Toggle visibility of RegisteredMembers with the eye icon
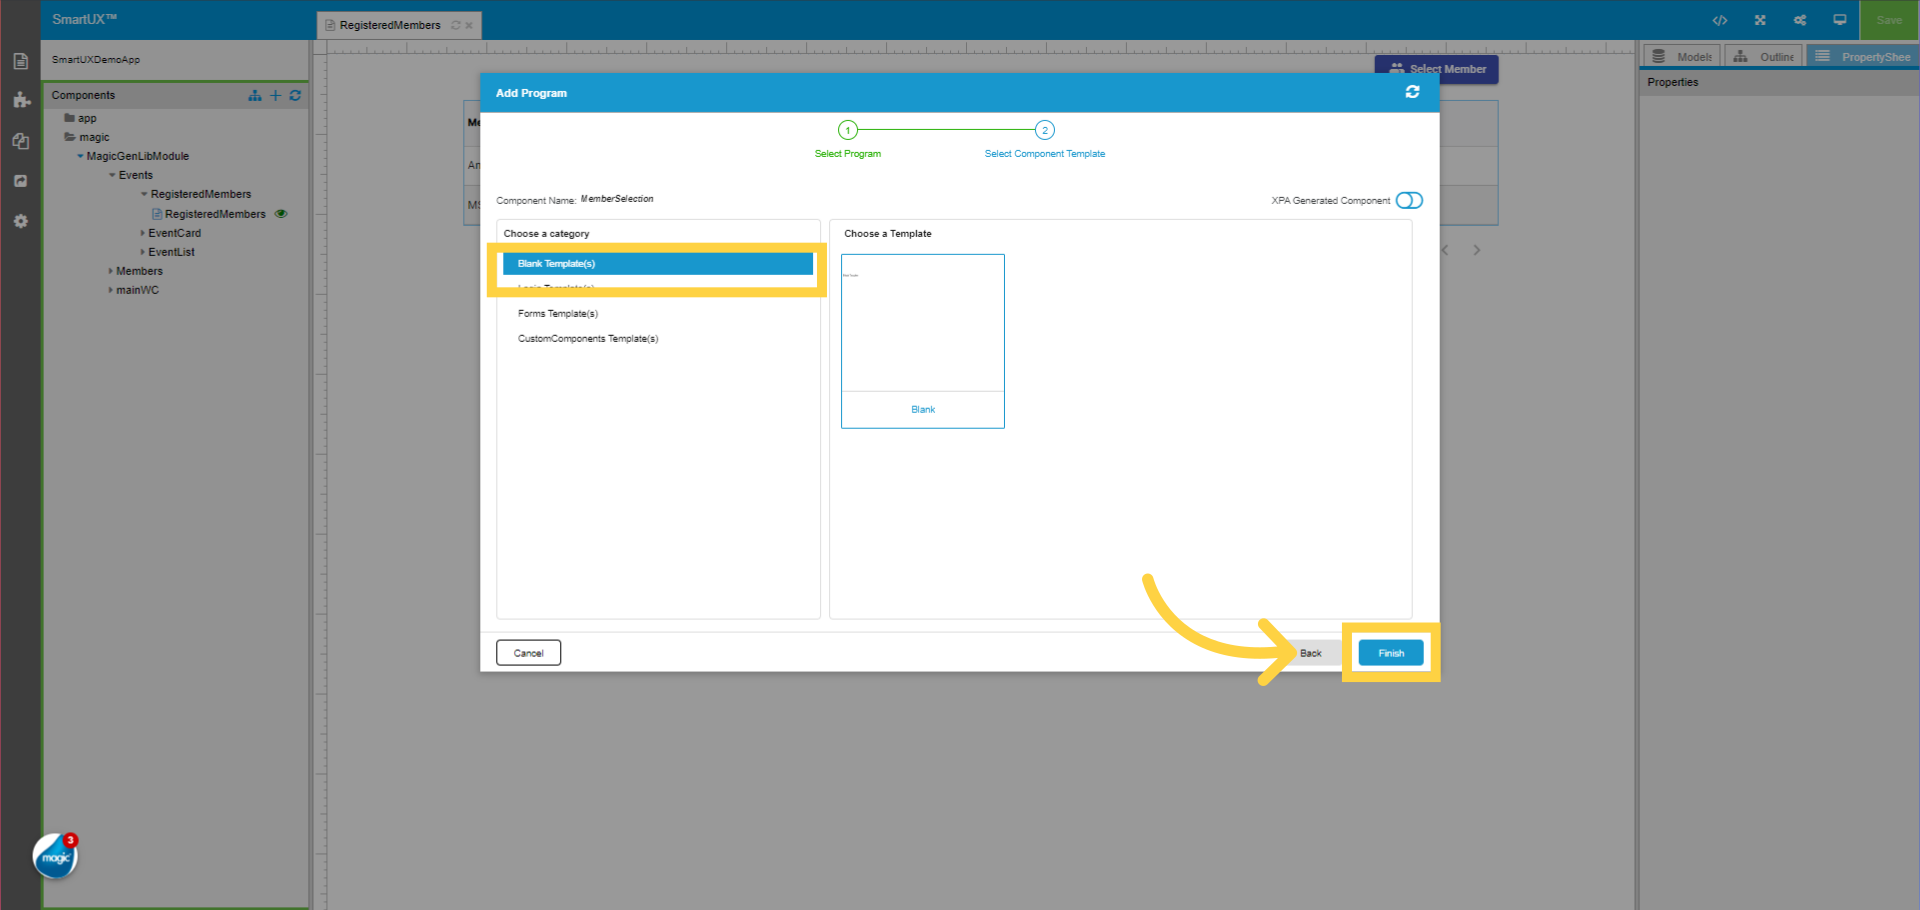The image size is (1920, 910). pos(281,213)
